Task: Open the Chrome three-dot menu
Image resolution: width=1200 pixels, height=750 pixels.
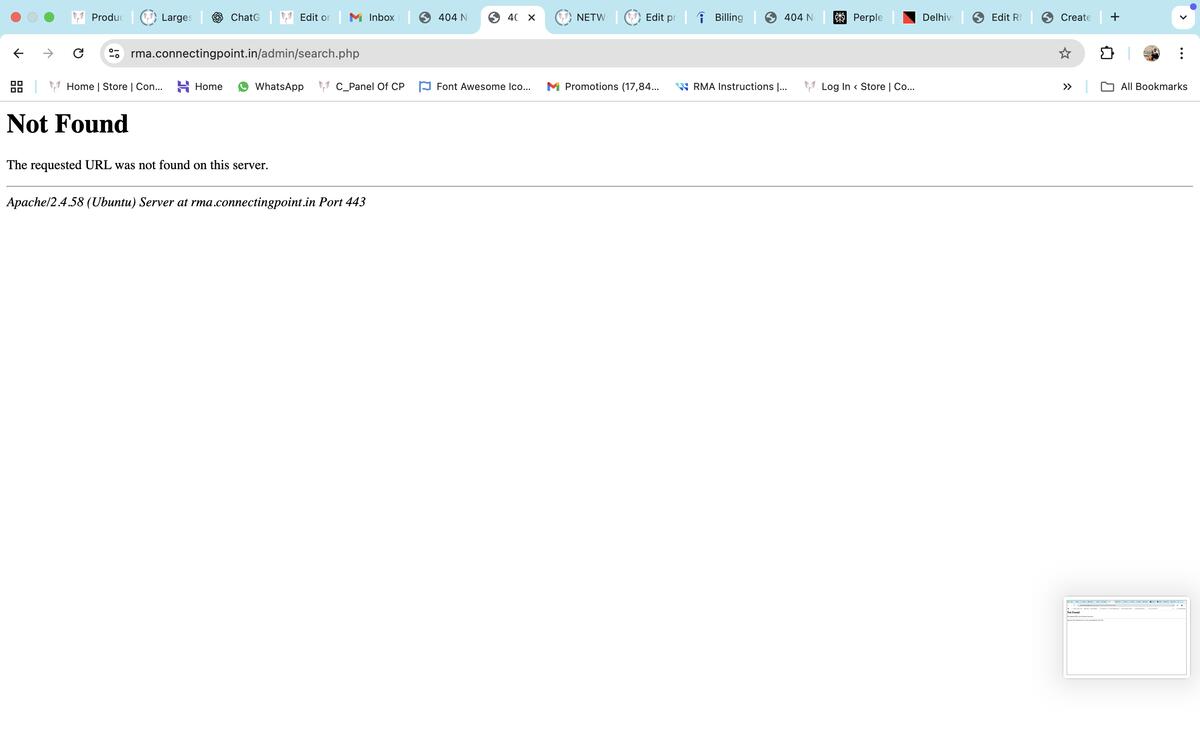Action: coord(1181,53)
